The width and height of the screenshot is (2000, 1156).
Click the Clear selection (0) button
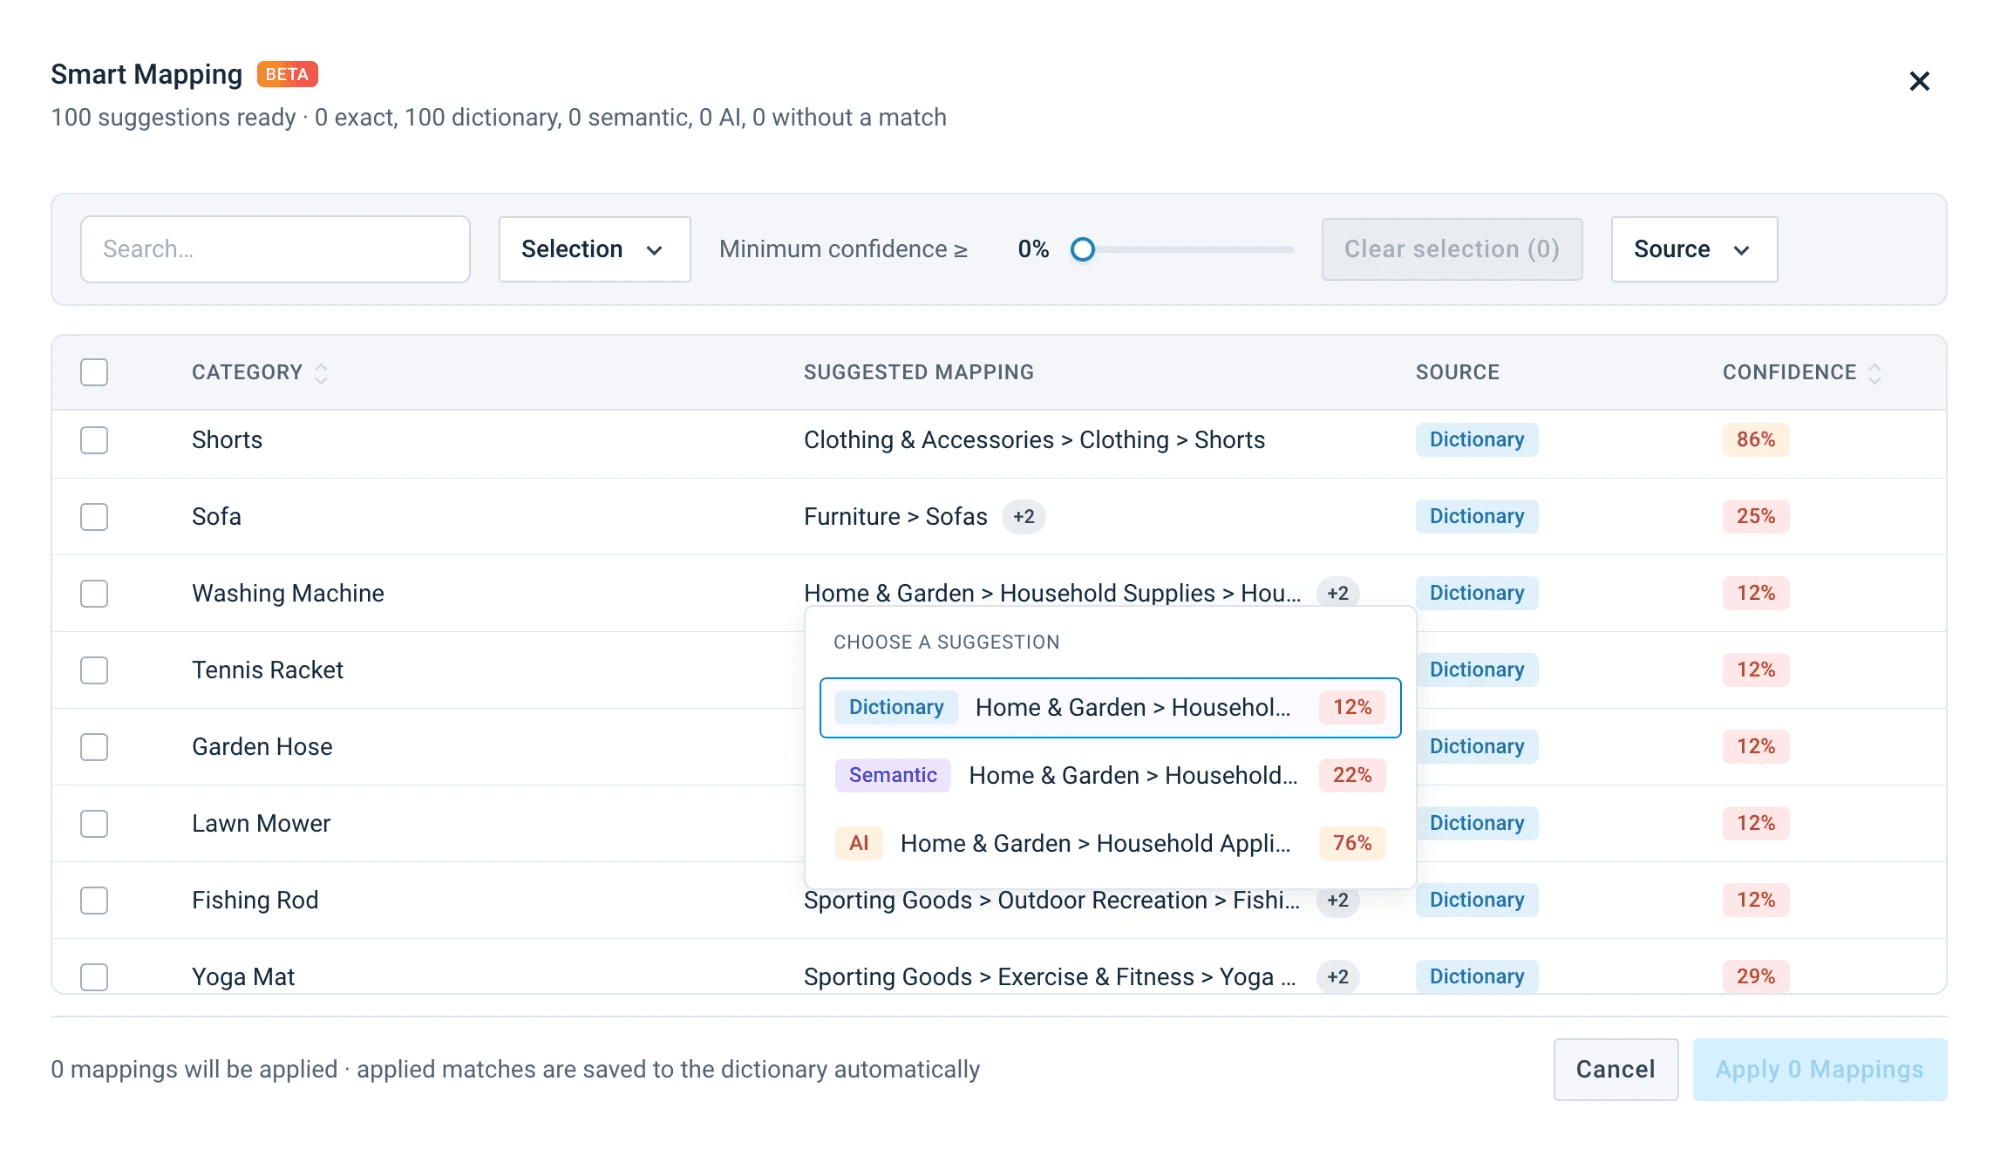coord(1452,249)
